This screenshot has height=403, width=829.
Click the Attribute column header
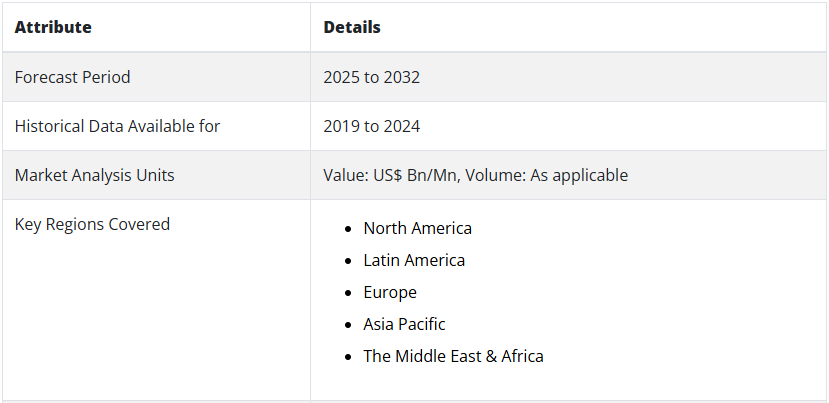click(x=53, y=27)
